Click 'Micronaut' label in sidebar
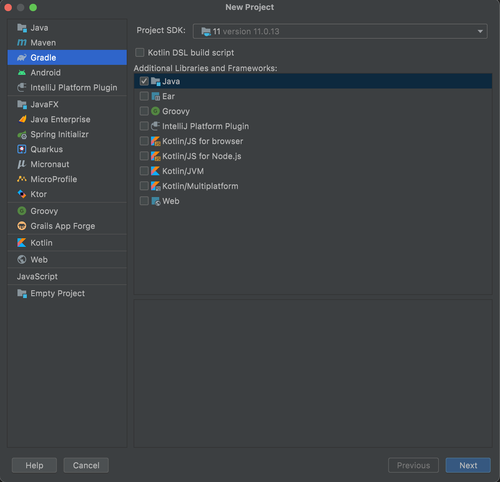Image resolution: width=500 pixels, height=482 pixels. (x=50, y=164)
